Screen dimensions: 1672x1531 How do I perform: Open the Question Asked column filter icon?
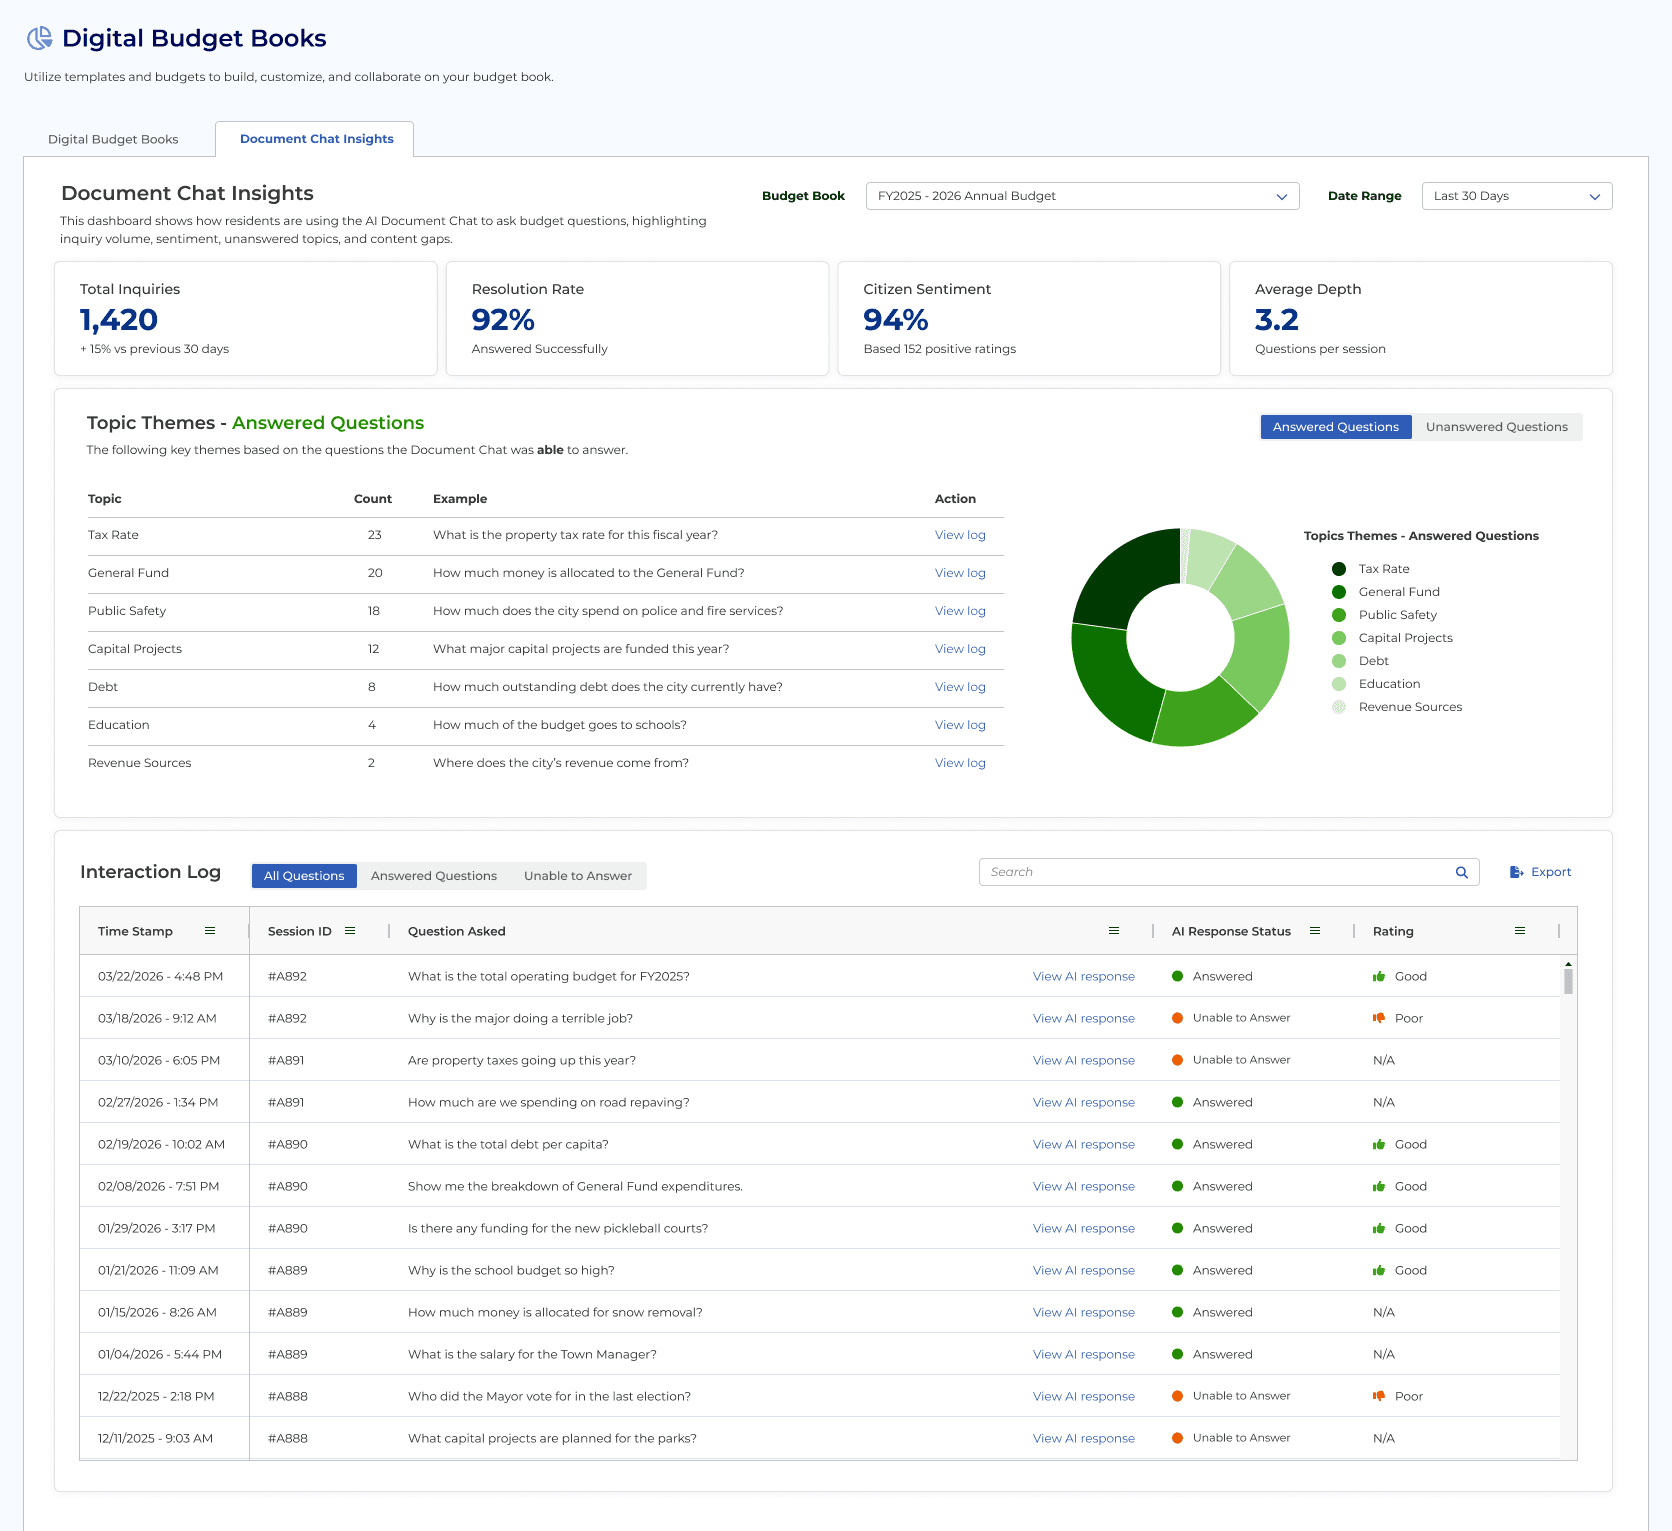point(1114,930)
